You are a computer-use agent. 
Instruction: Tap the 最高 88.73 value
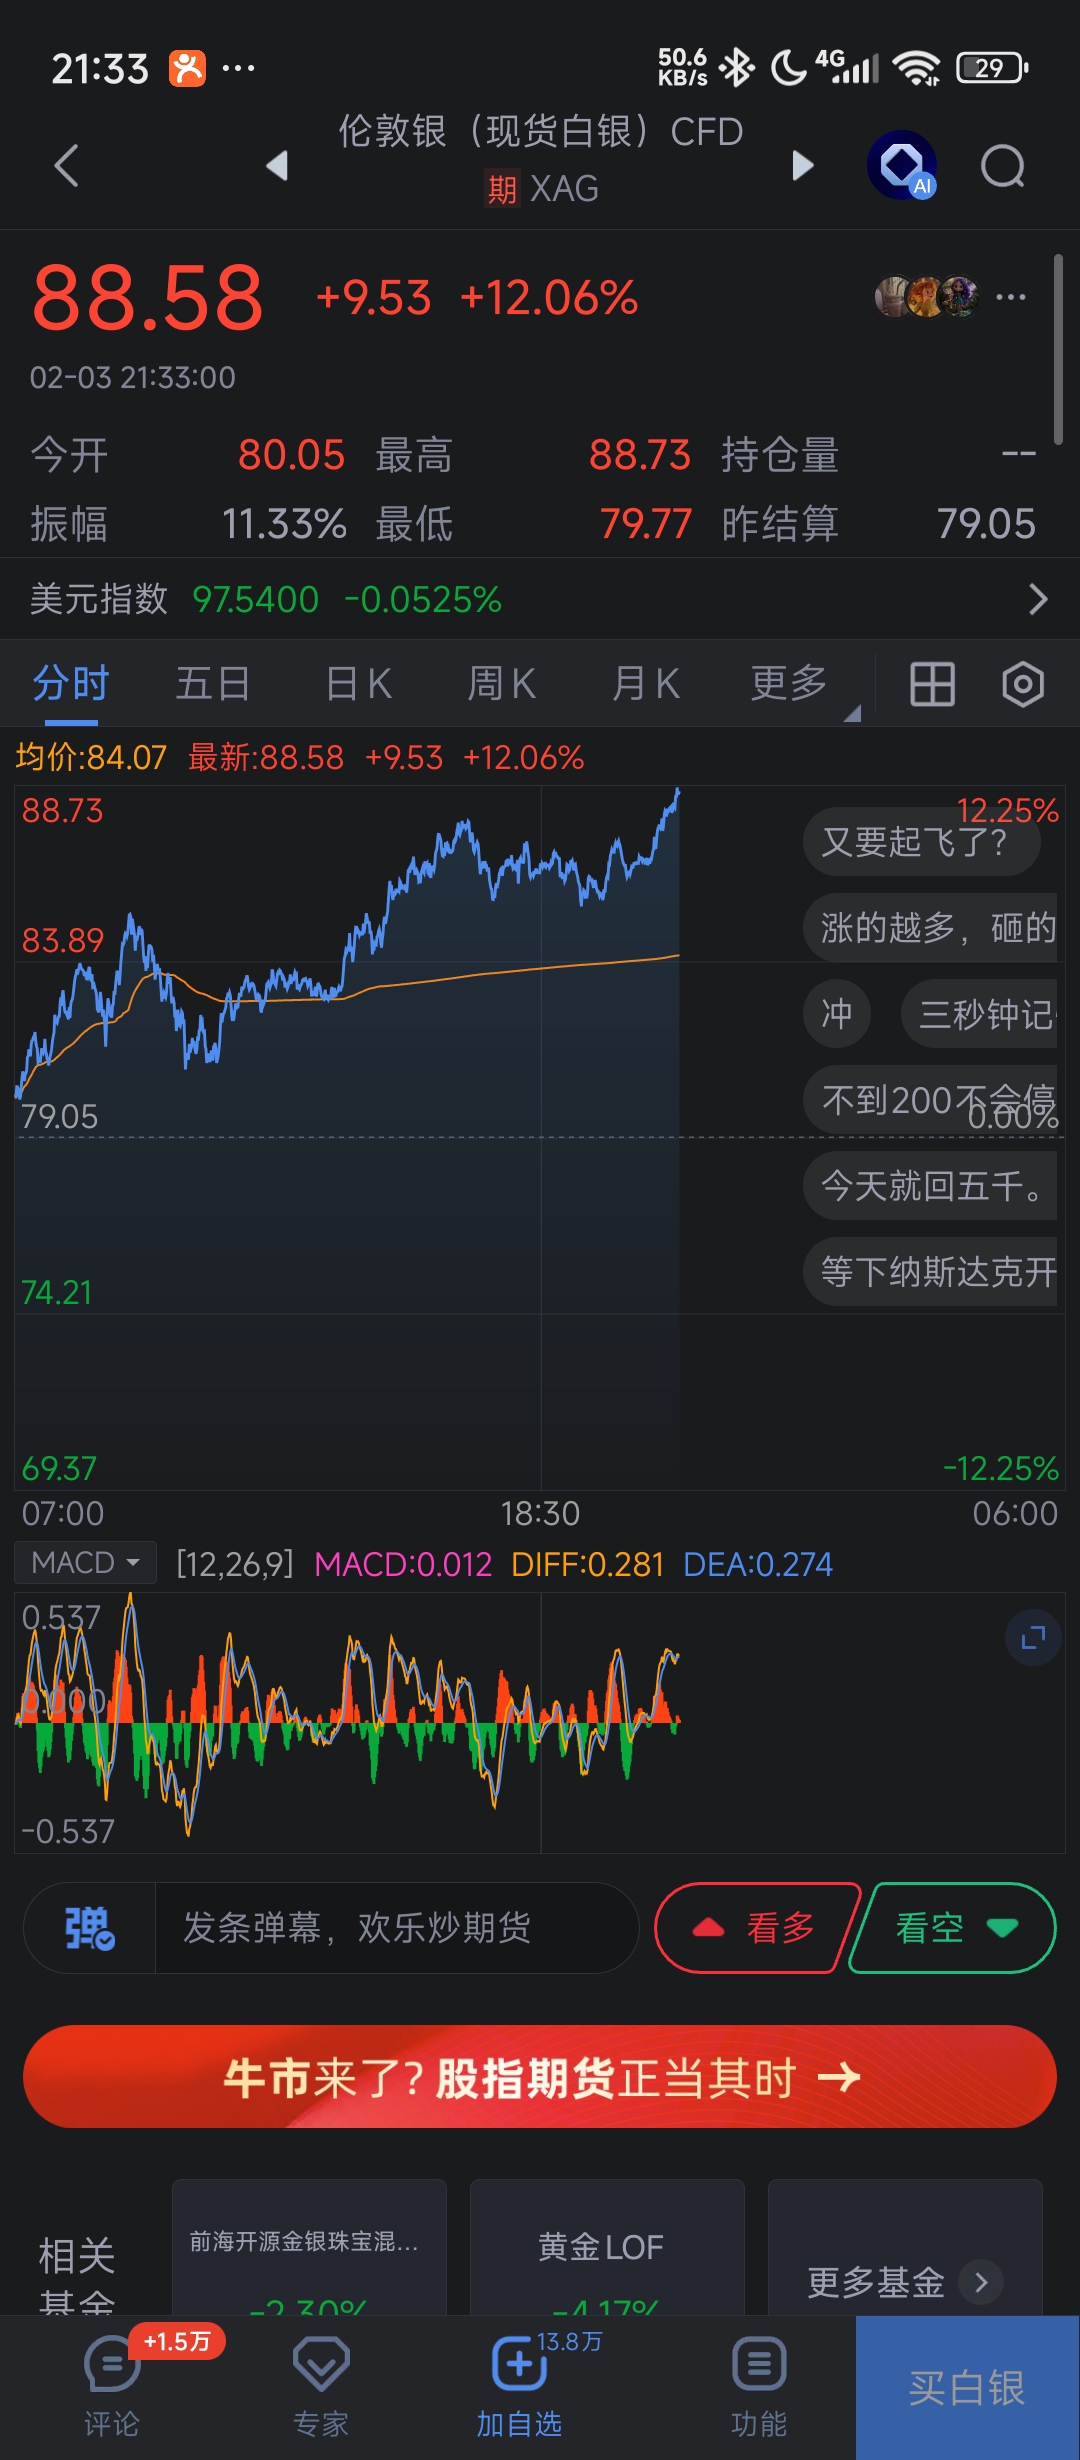pos(639,455)
